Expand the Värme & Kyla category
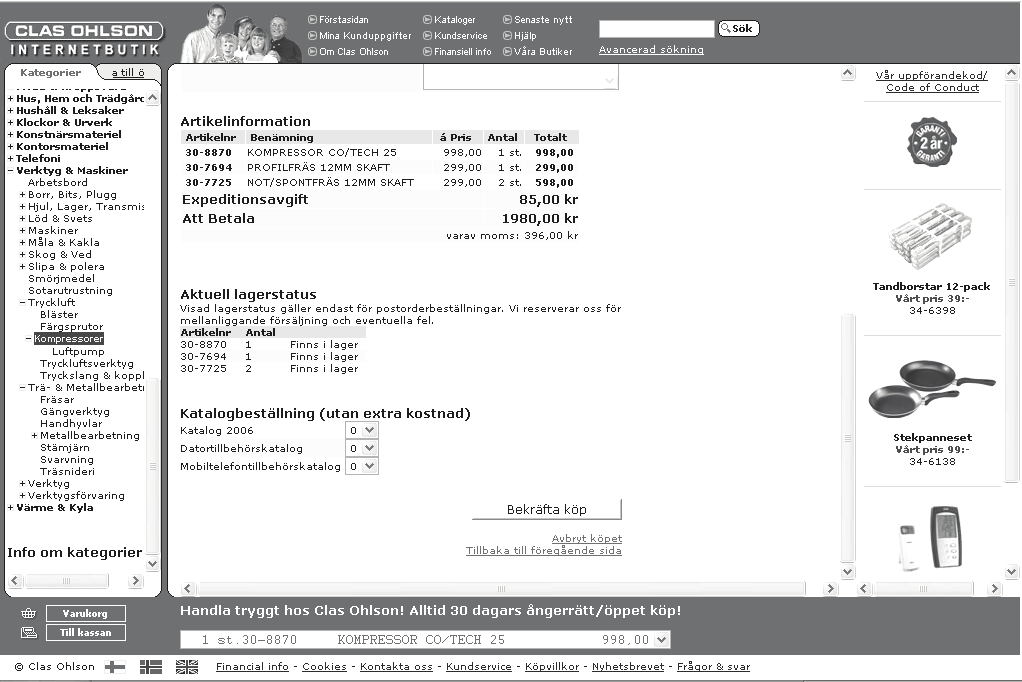Viewport: 1022px width, 682px height. [10, 508]
